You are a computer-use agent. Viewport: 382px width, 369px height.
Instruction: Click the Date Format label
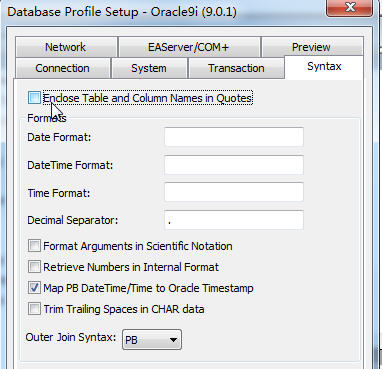[x=59, y=137]
